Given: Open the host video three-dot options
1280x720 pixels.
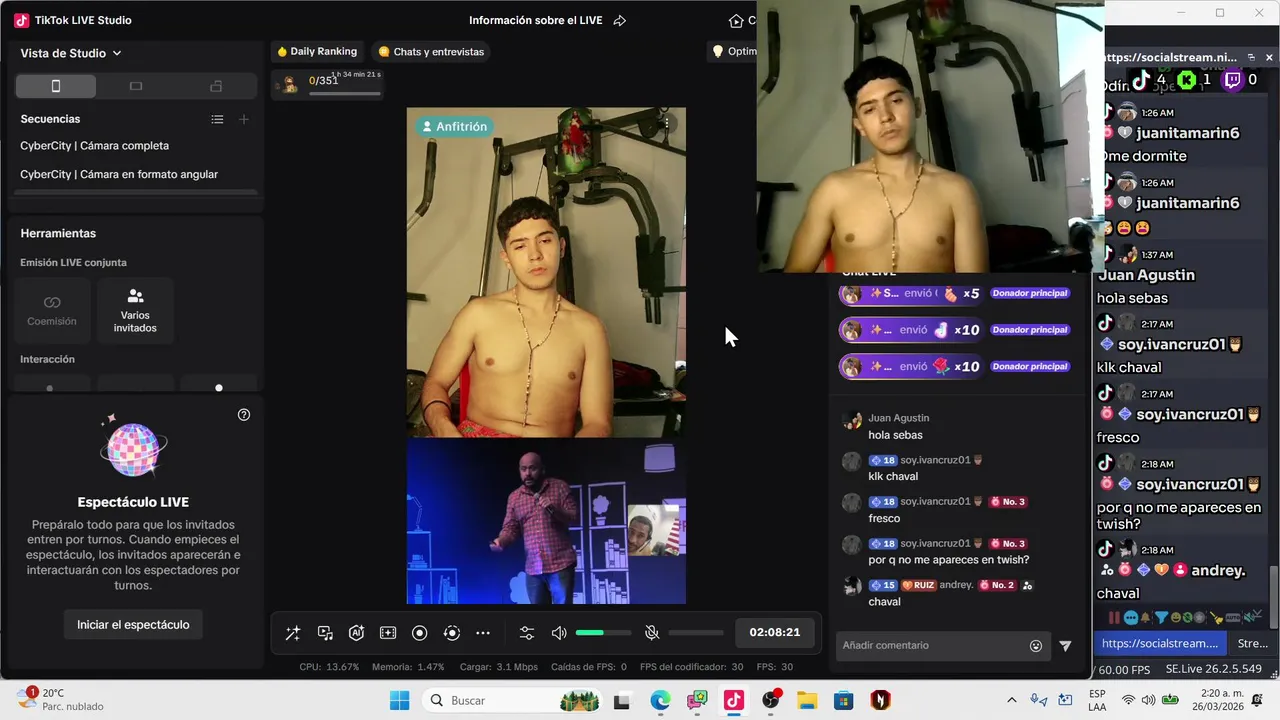Looking at the screenshot, I should (x=667, y=122).
